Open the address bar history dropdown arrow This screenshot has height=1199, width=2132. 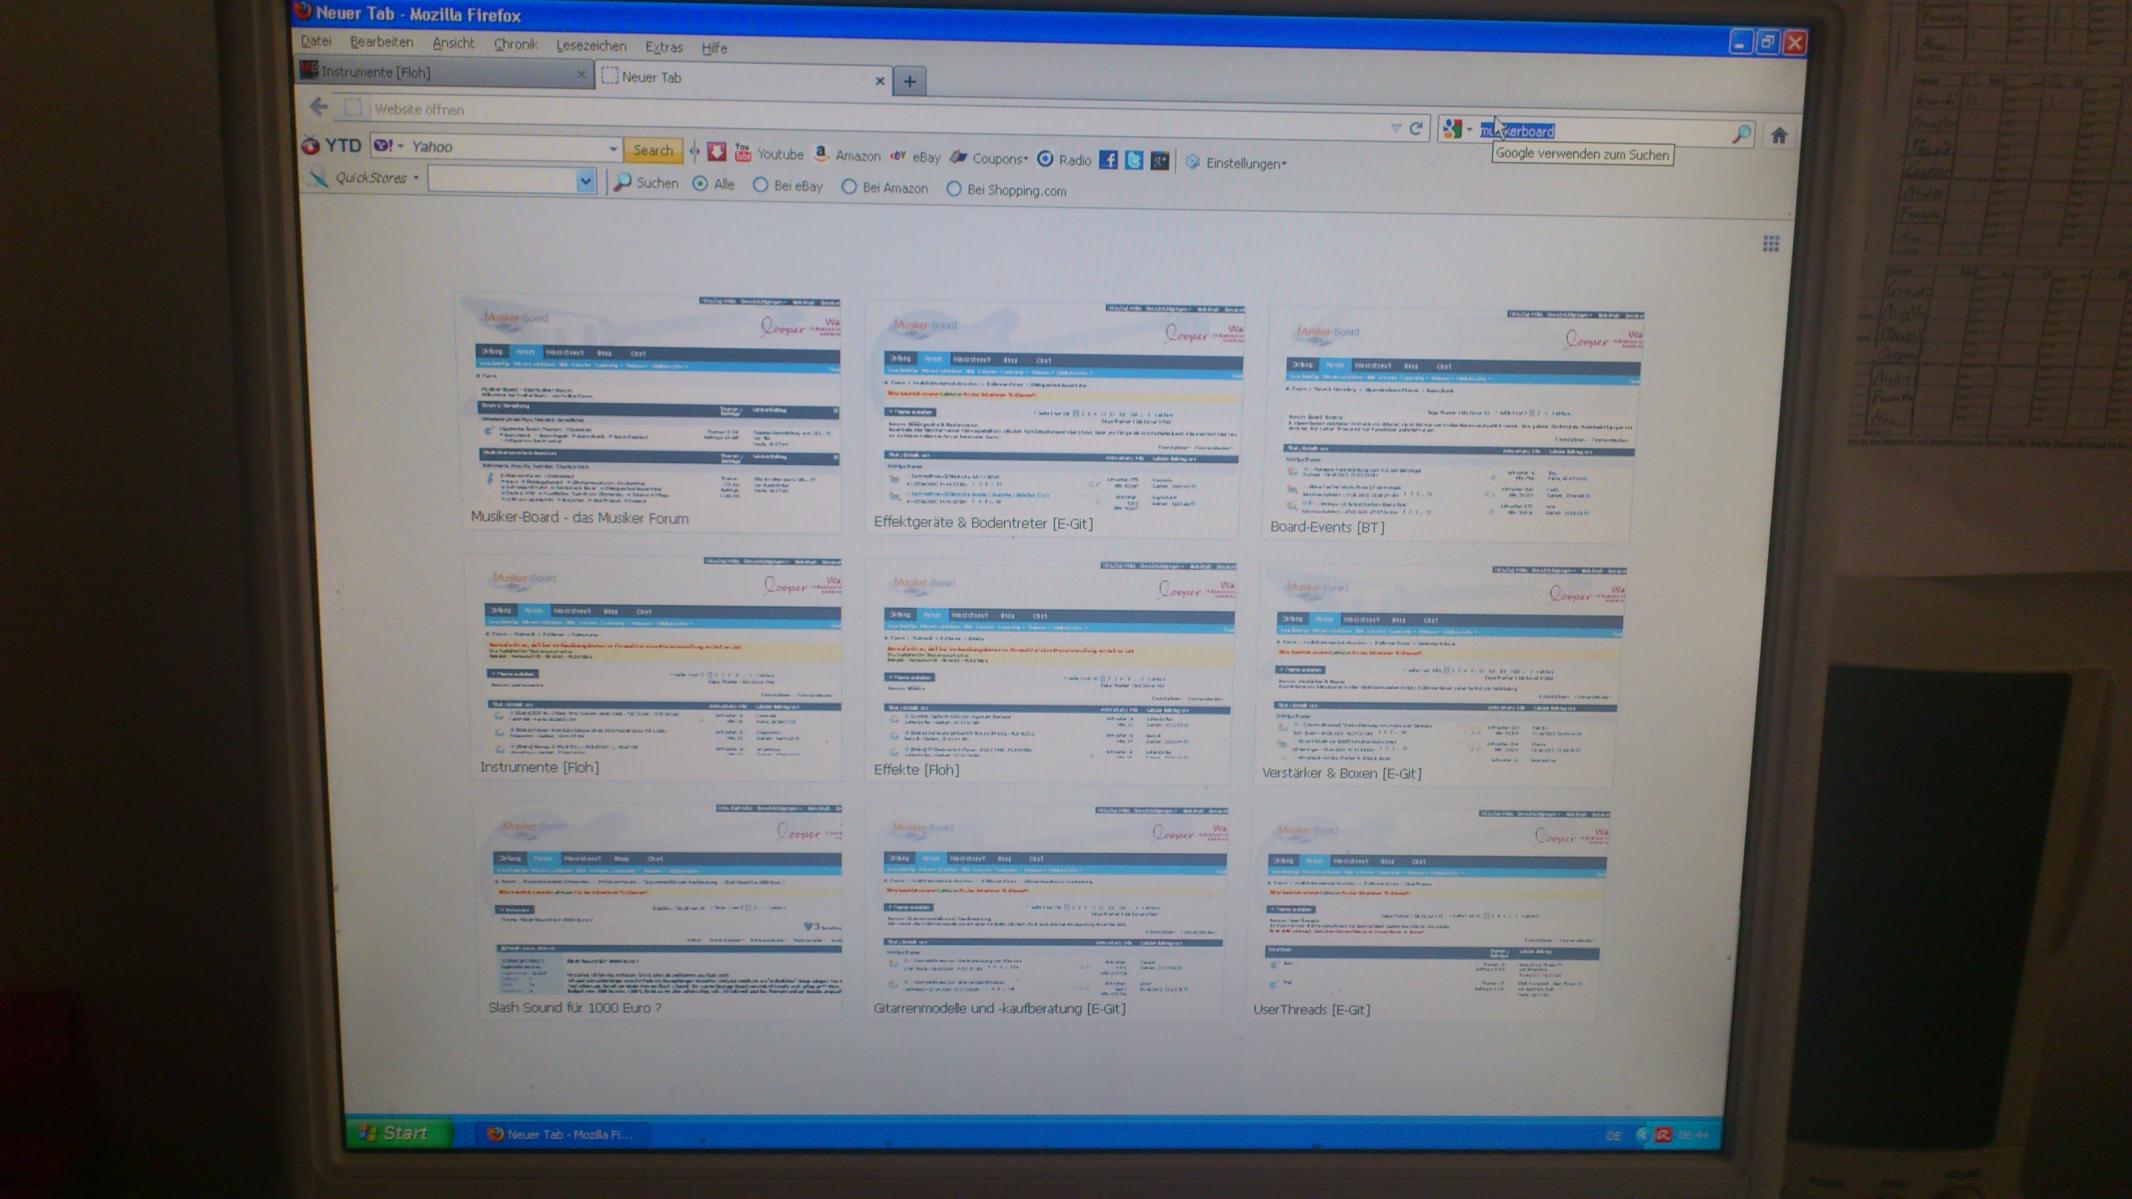coord(1395,128)
